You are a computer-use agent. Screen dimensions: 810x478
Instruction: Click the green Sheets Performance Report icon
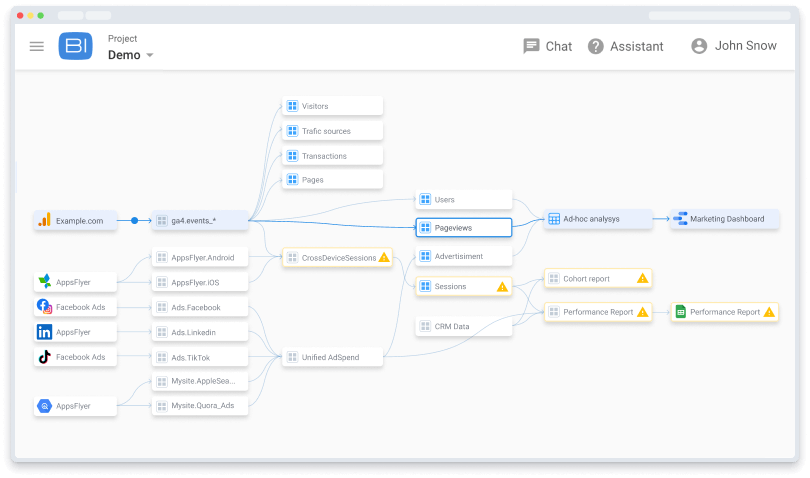680,312
